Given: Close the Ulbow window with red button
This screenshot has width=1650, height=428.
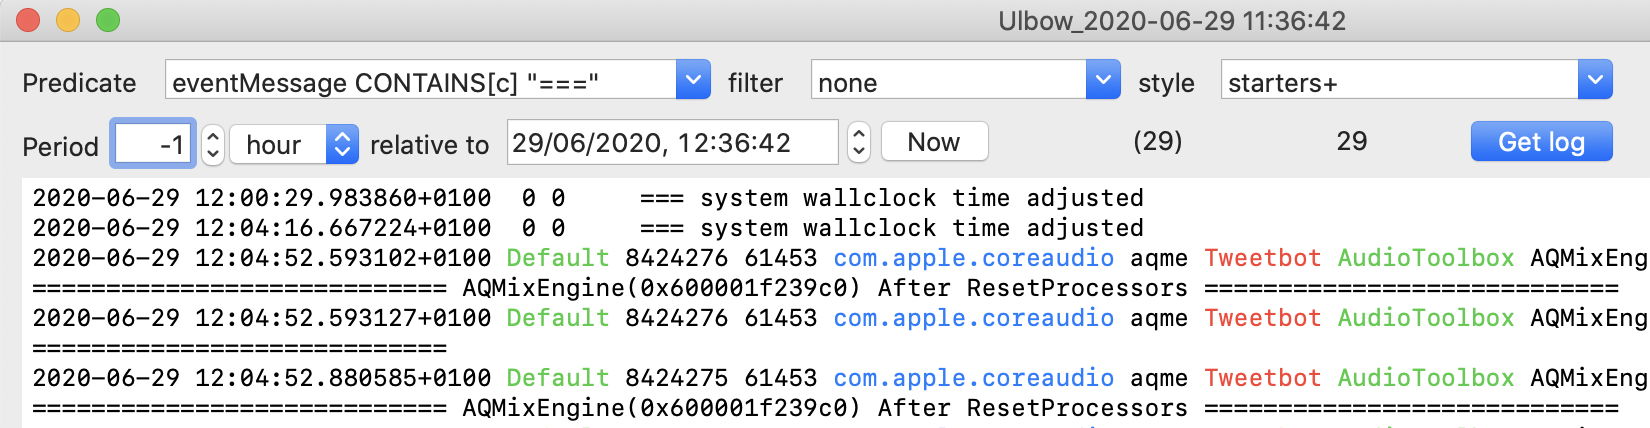Looking at the screenshot, I should (28, 20).
